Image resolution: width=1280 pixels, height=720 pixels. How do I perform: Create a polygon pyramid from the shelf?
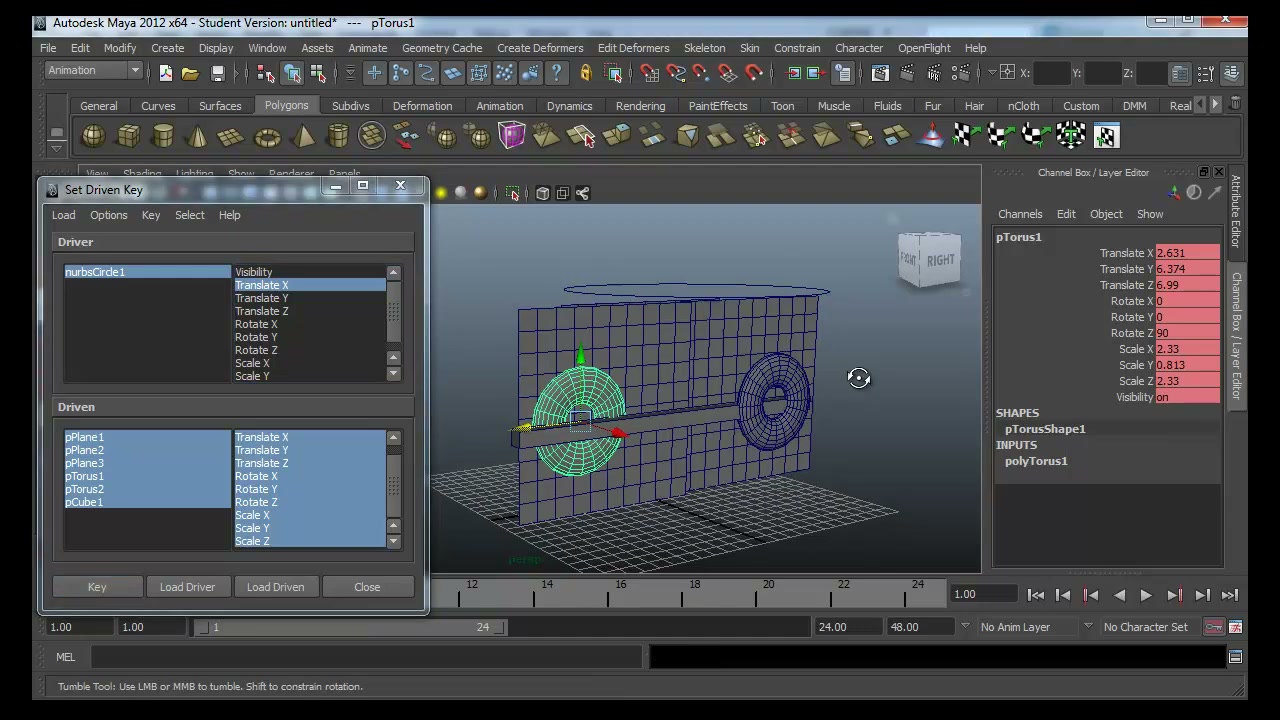(303, 135)
